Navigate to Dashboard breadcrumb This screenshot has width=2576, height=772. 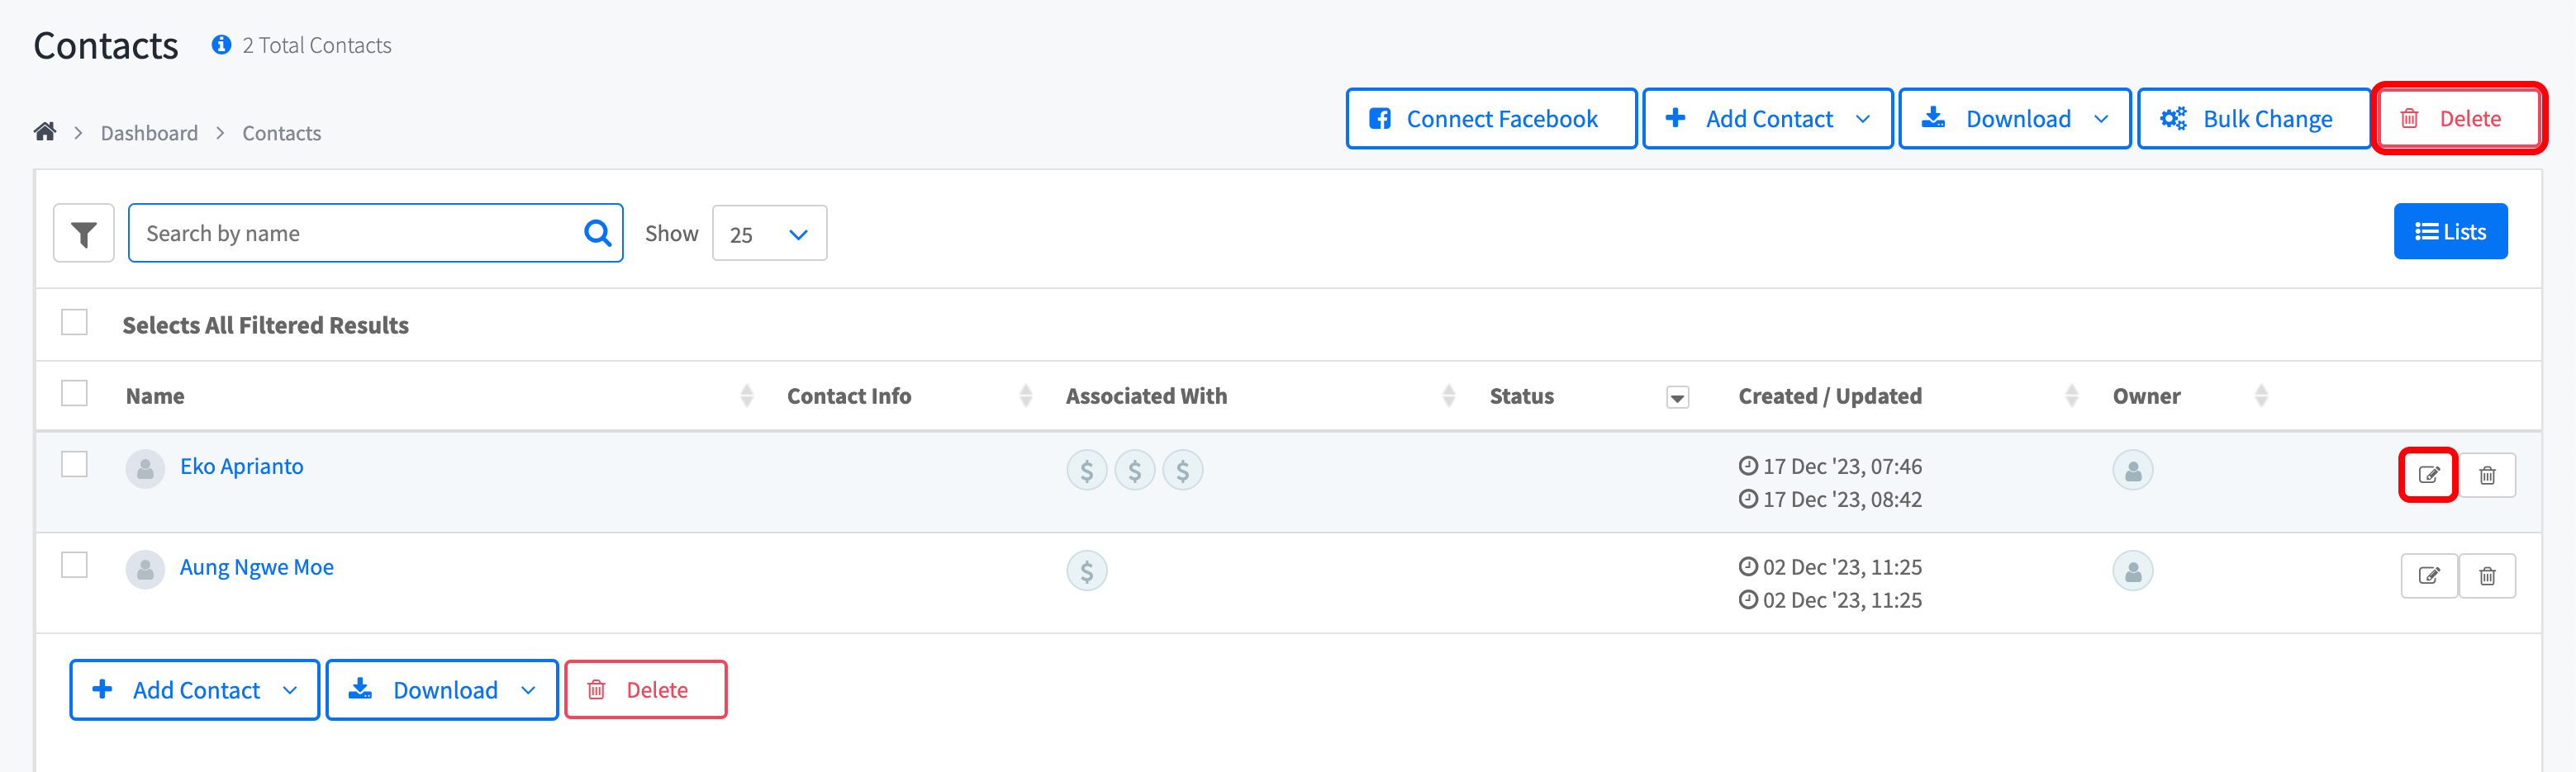[149, 133]
